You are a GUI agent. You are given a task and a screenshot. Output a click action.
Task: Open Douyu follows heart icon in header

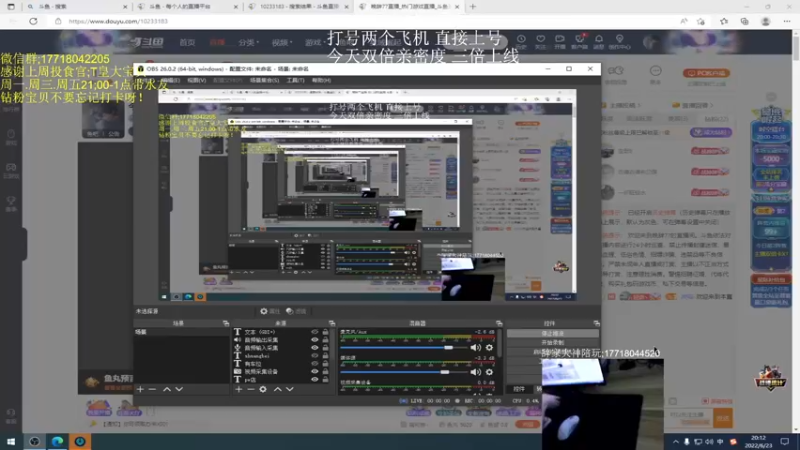pyautogui.click(x=540, y=41)
